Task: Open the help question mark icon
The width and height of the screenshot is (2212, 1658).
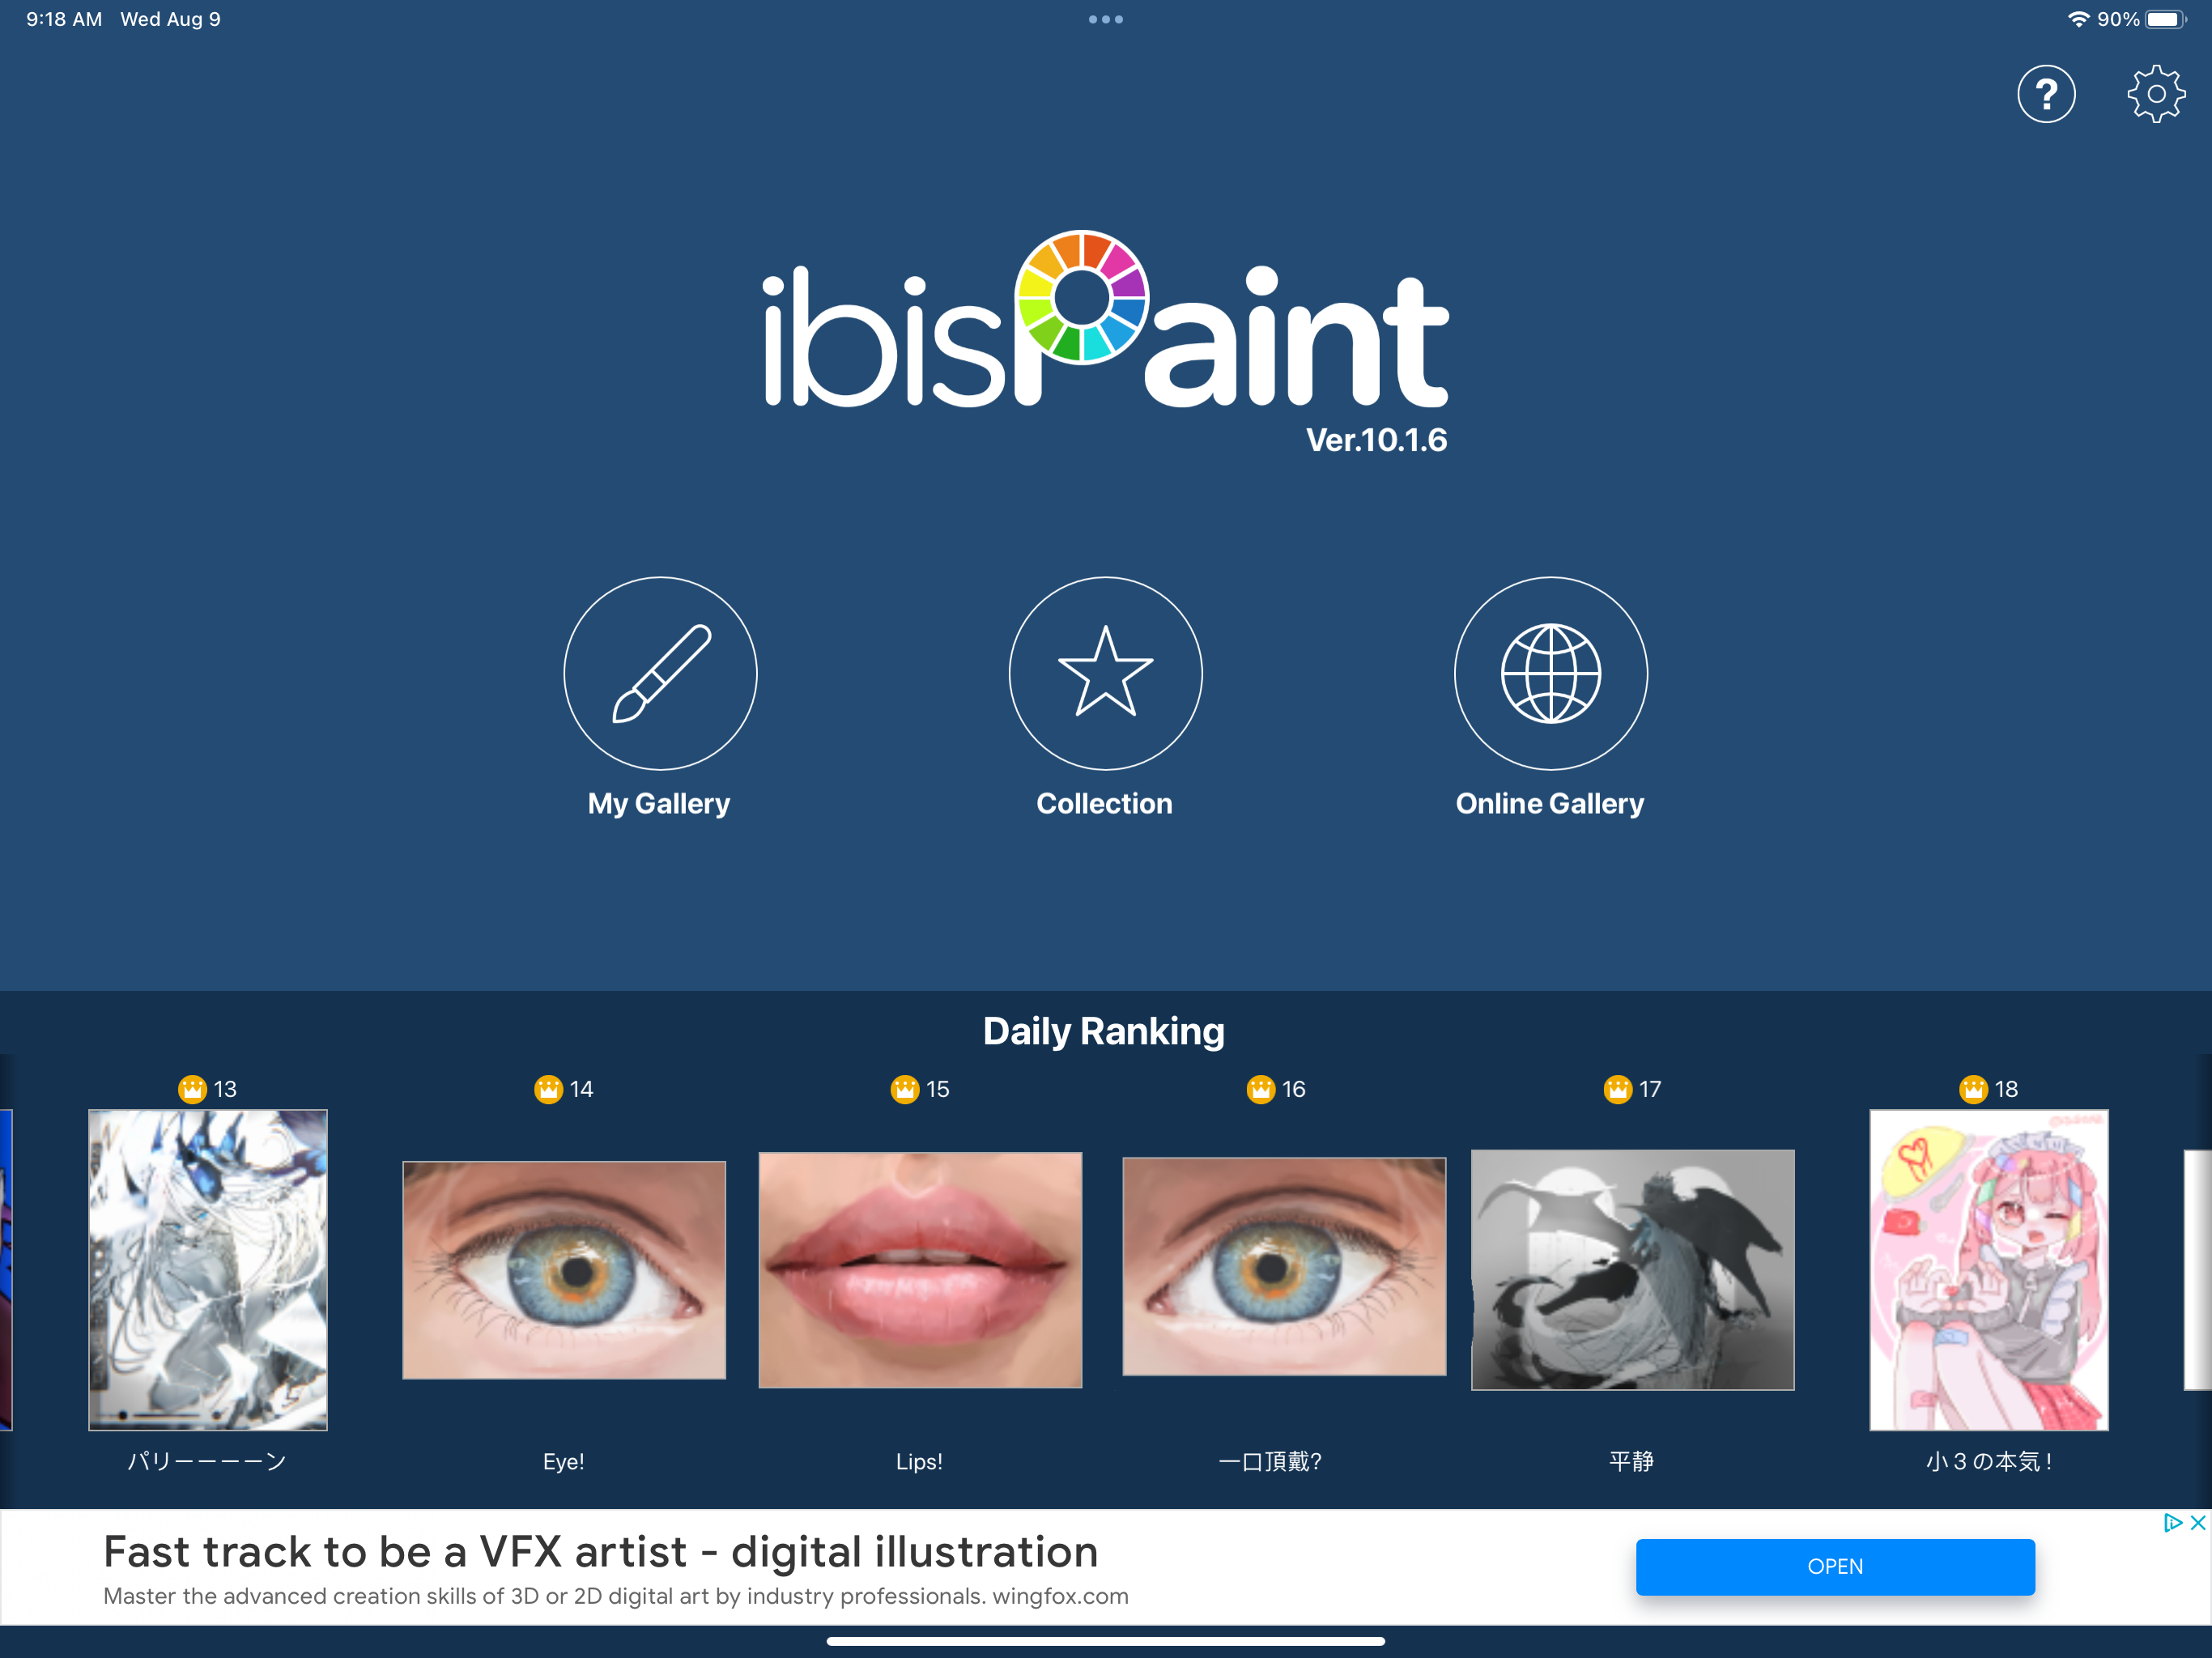Action: click(2046, 95)
